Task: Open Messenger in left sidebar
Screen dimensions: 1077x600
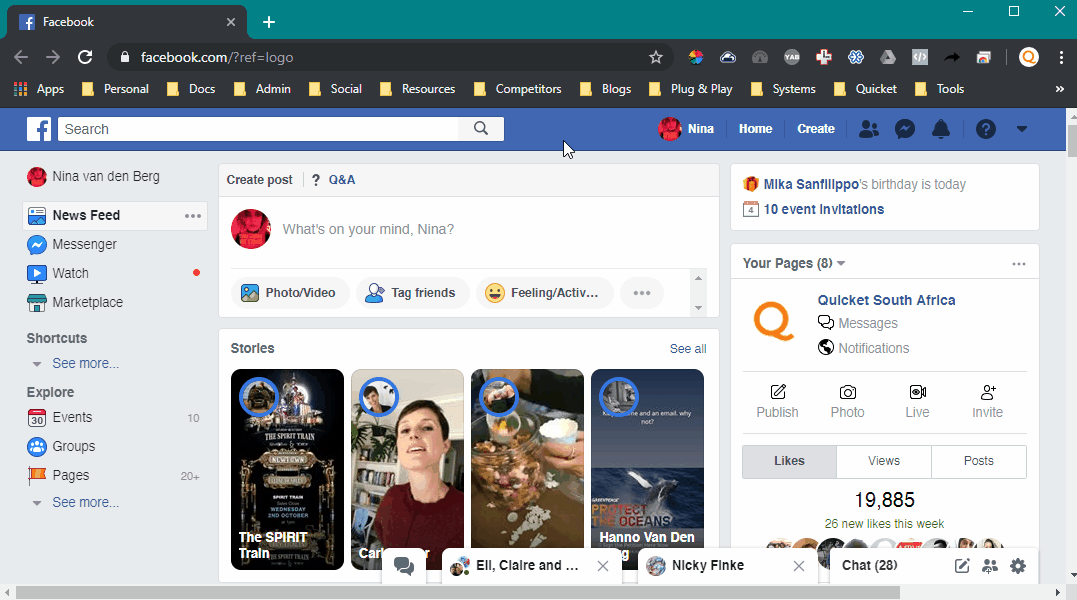Action: 71,244
